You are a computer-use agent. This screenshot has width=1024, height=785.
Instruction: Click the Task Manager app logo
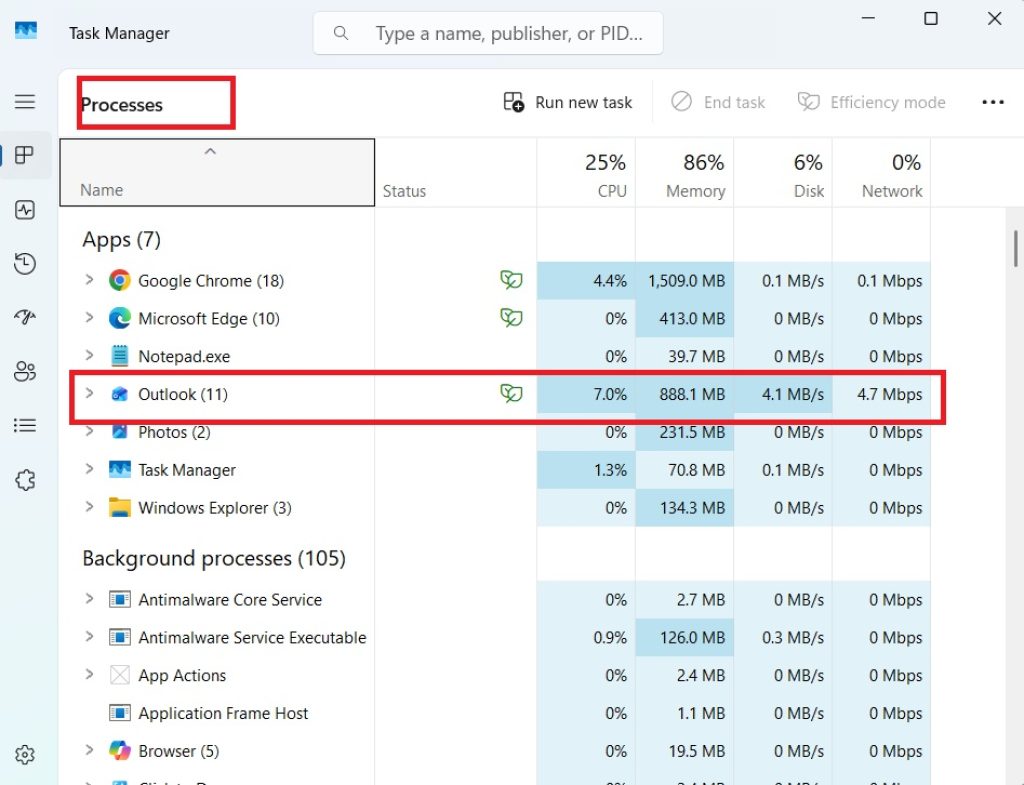coord(26,31)
